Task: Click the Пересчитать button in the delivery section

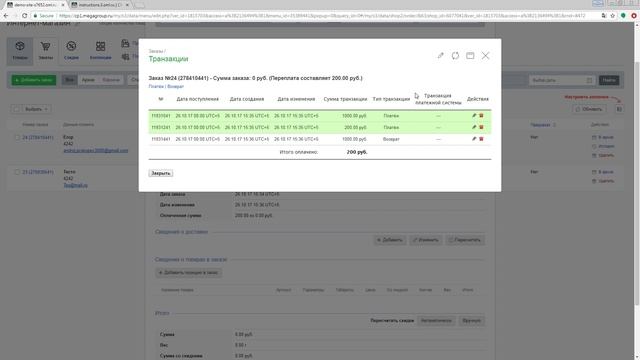Action: [x=465, y=240]
